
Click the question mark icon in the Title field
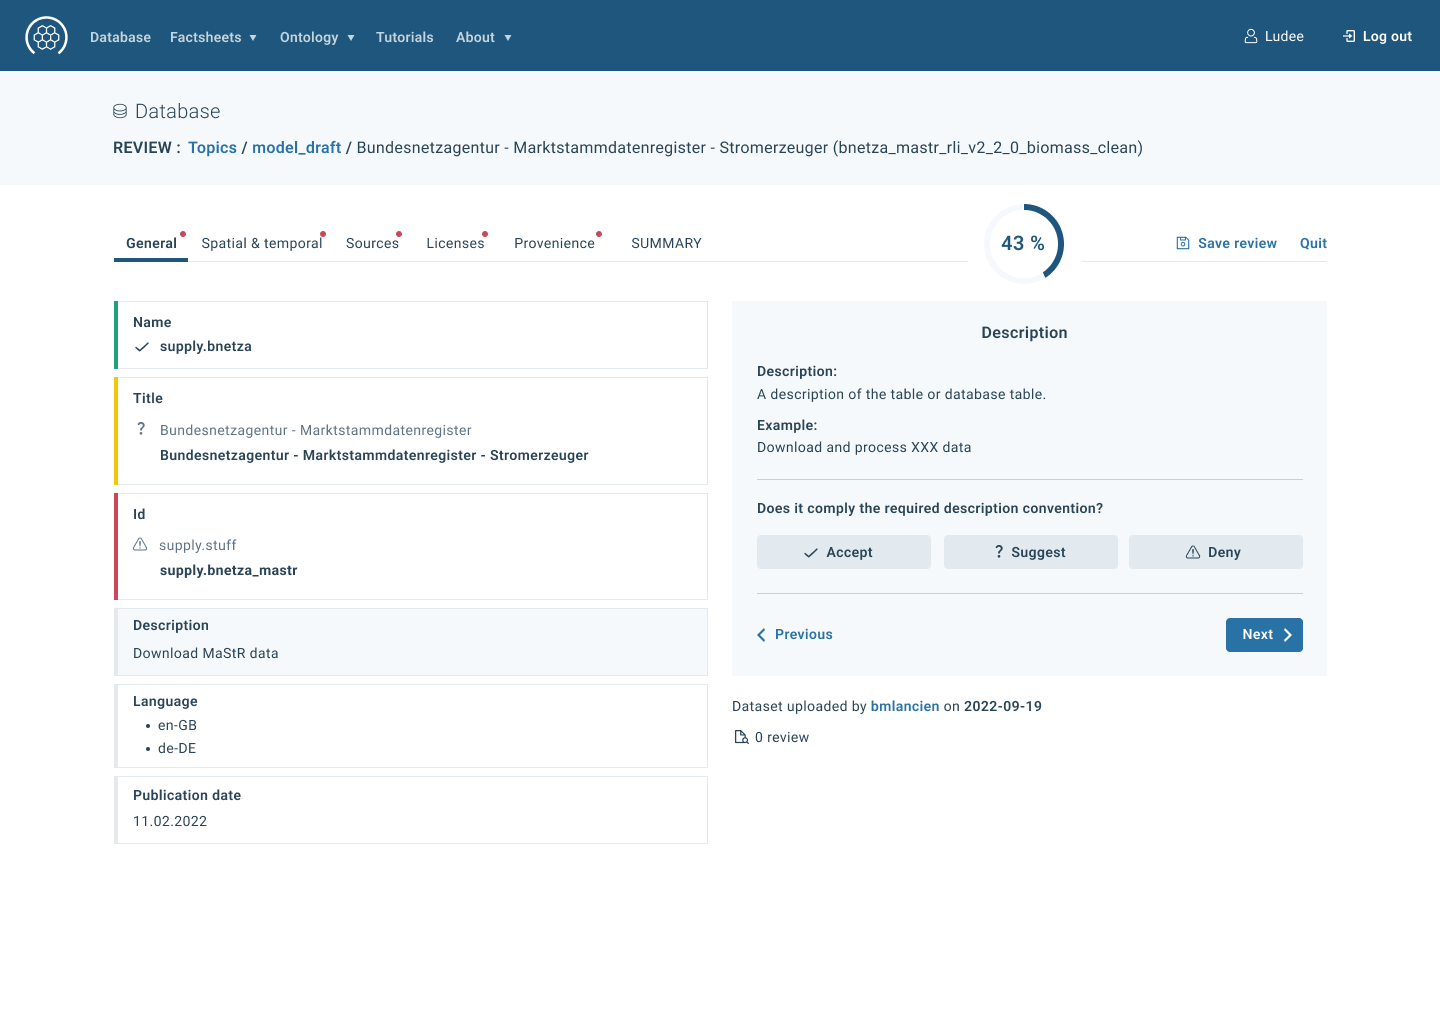[141, 428]
